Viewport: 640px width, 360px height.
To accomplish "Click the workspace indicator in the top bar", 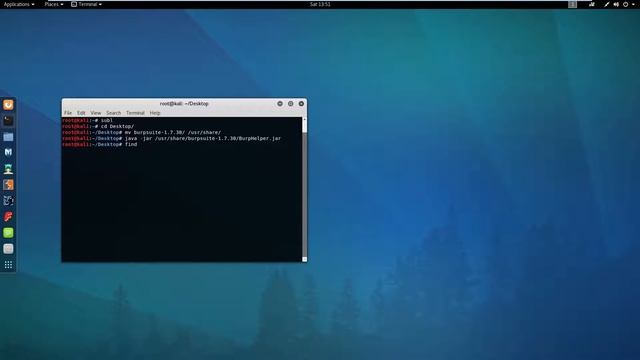I will pyautogui.click(x=572, y=4).
